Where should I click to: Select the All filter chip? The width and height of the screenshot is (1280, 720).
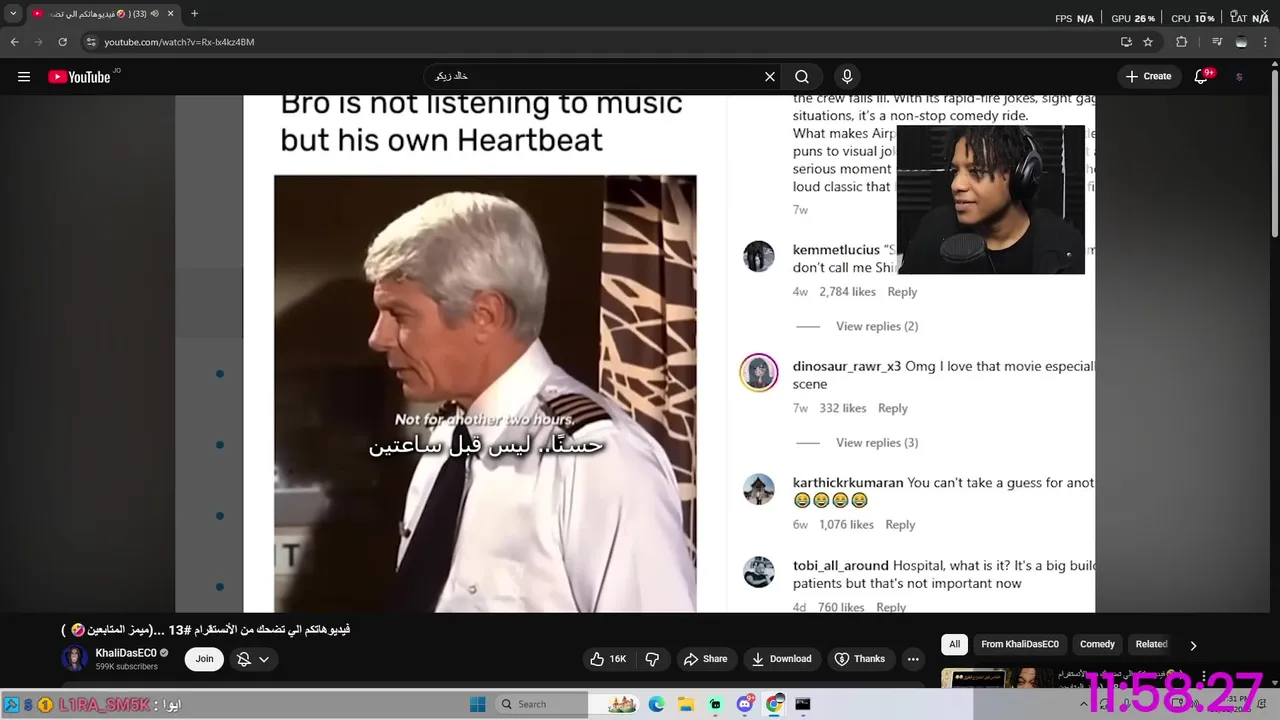pyautogui.click(x=954, y=645)
